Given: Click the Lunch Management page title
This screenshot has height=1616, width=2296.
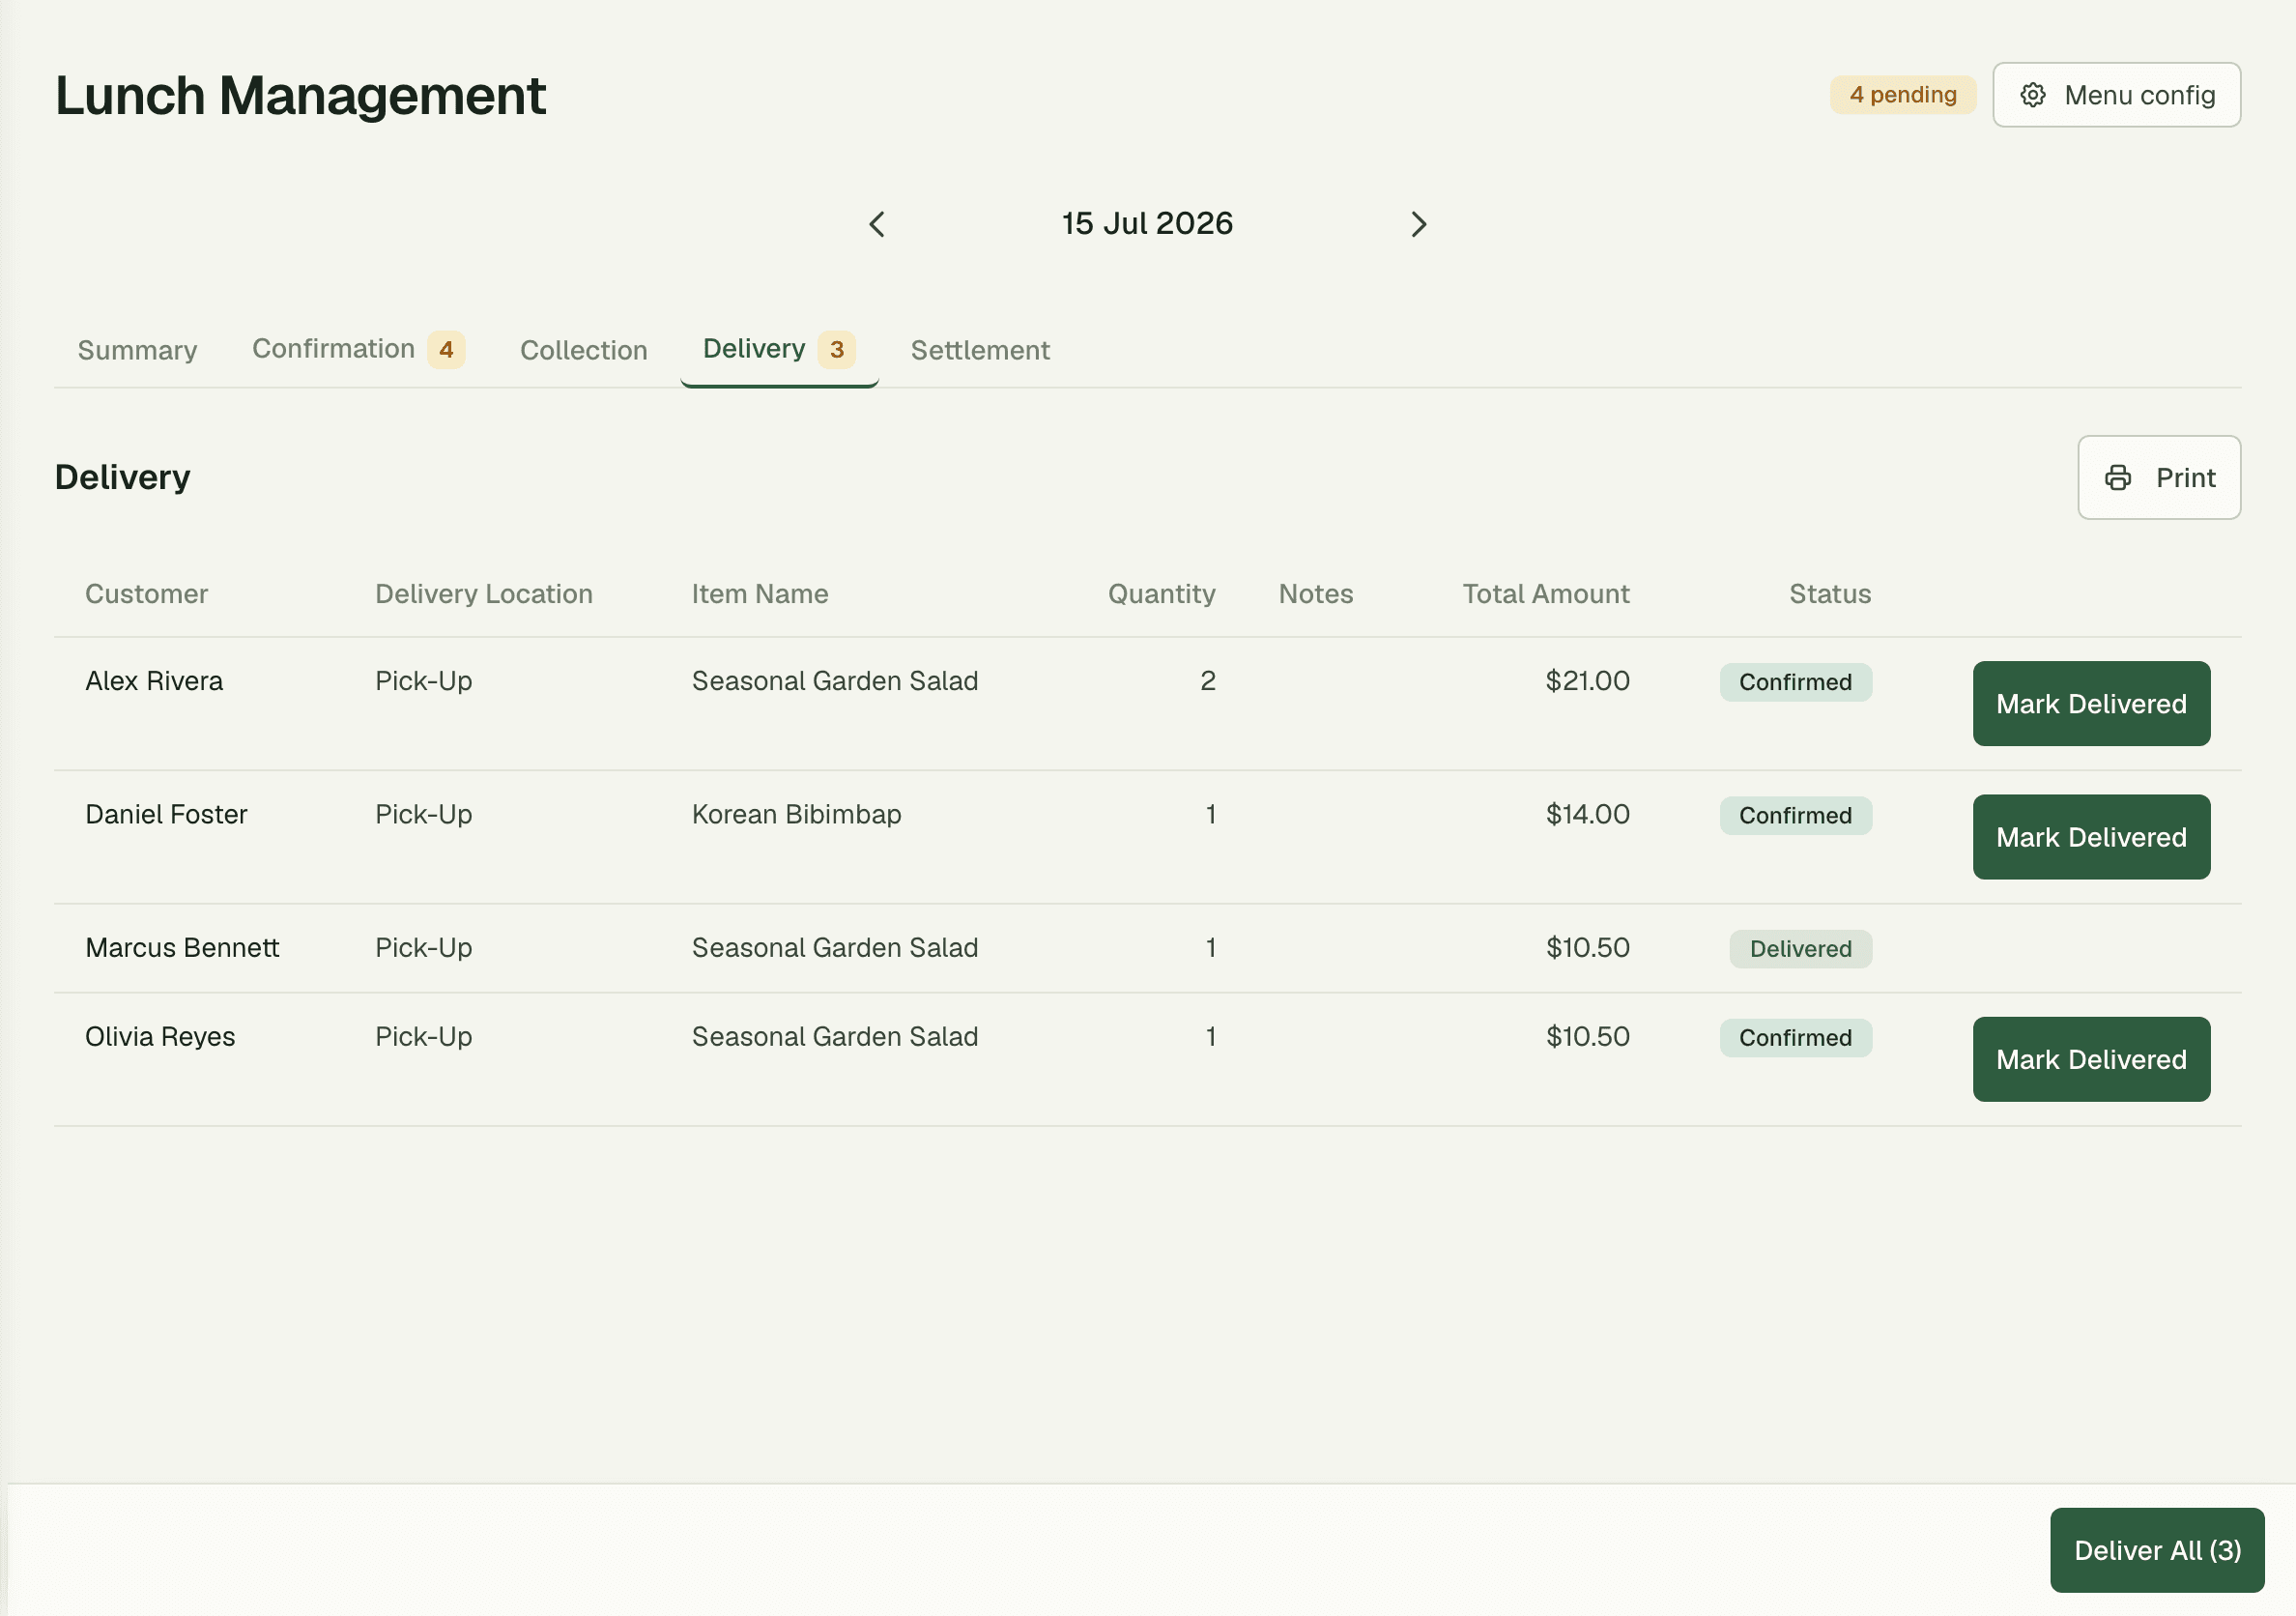Looking at the screenshot, I should pyautogui.click(x=300, y=96).
